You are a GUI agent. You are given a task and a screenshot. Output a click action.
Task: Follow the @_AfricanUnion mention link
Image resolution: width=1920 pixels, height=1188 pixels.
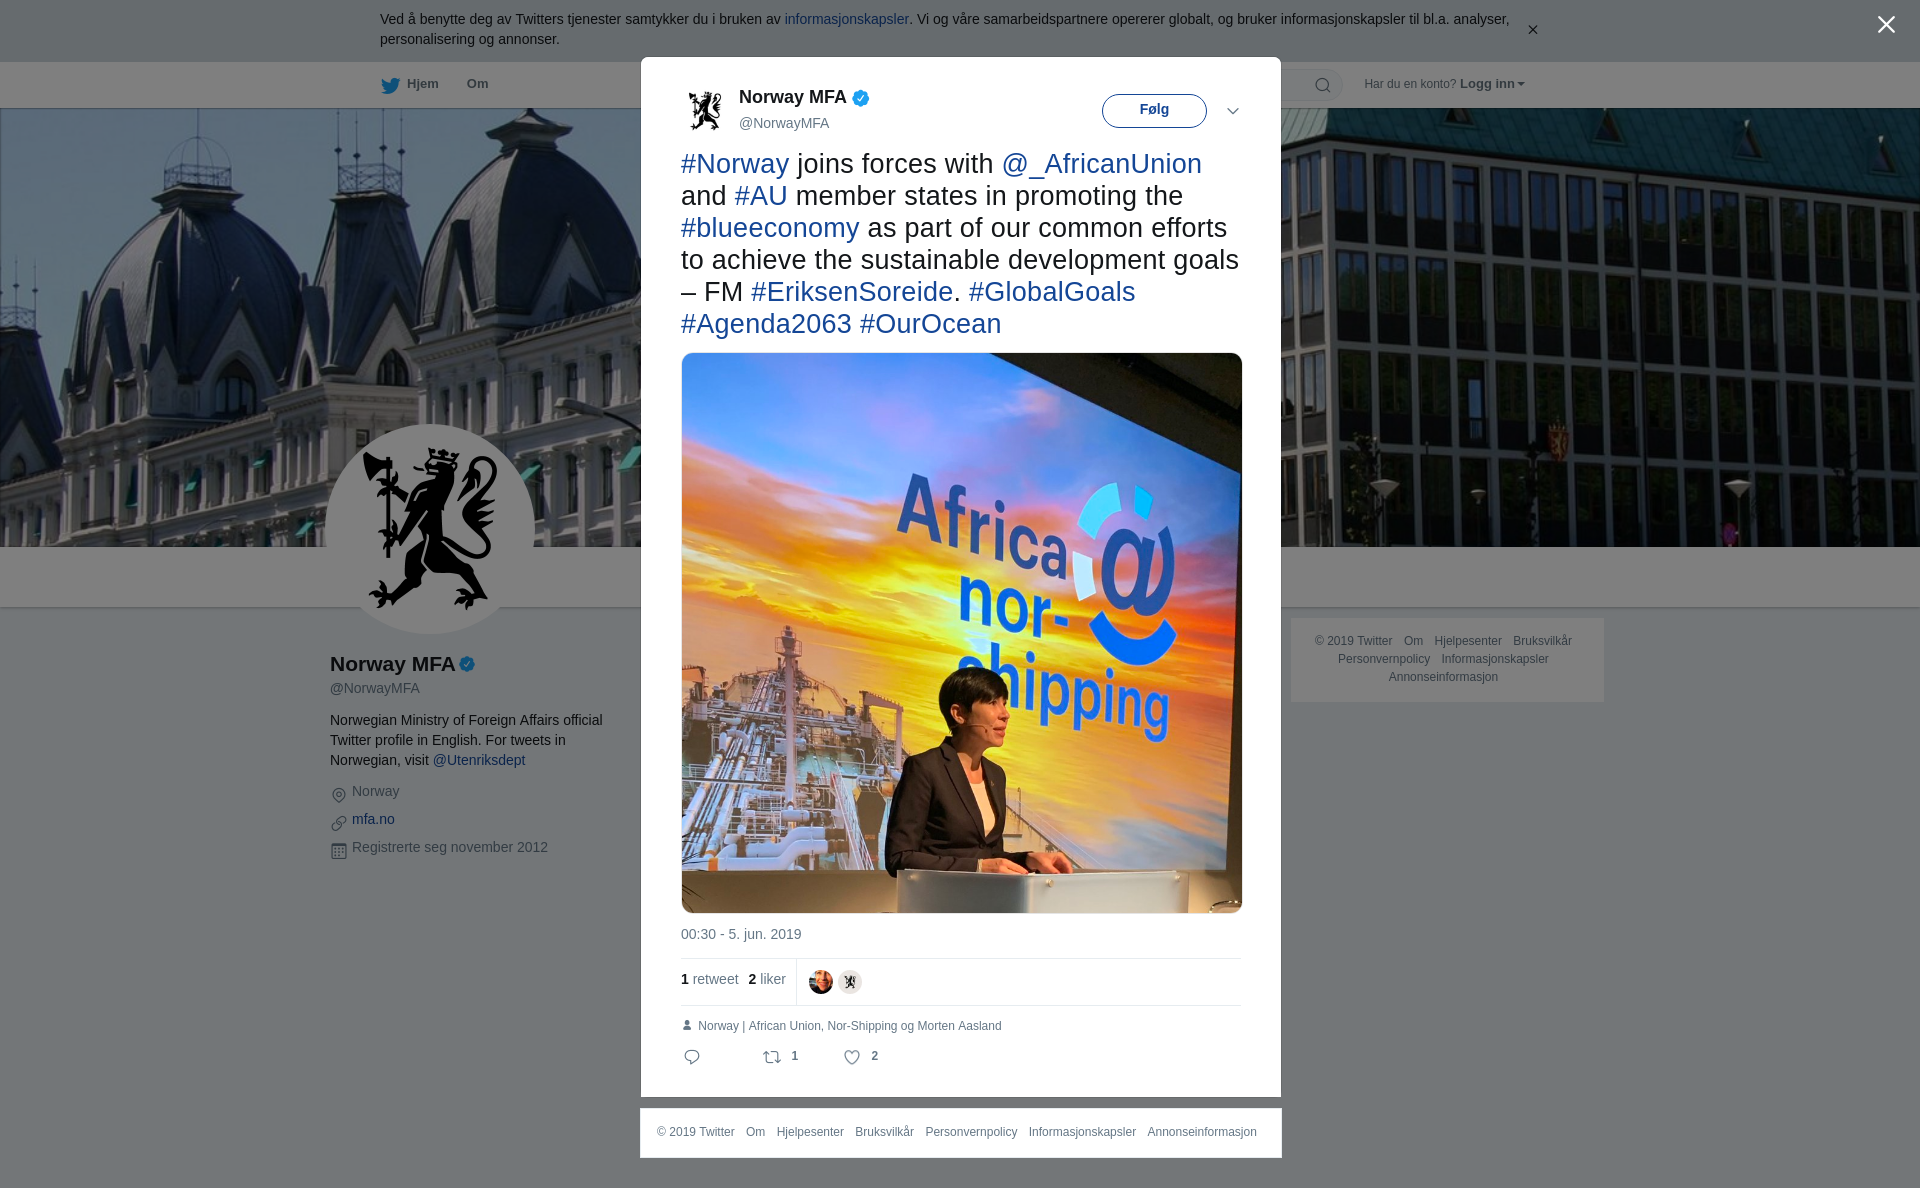pos(1102,164)
